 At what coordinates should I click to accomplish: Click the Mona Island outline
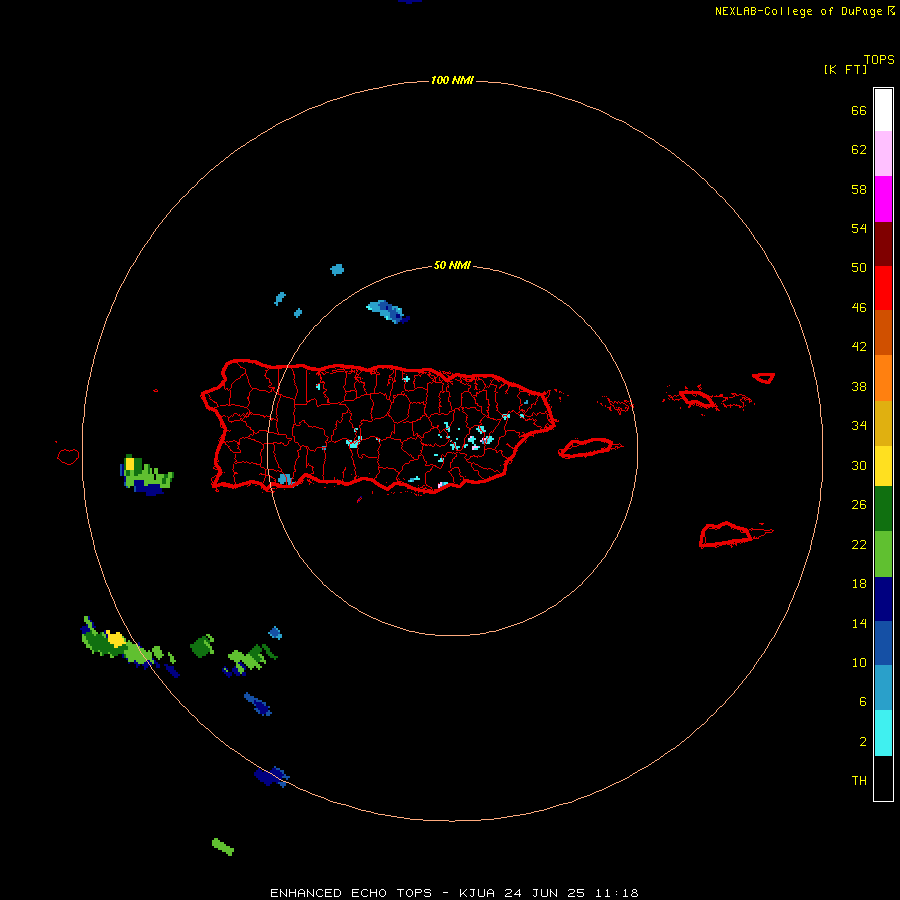click(68, 456)
